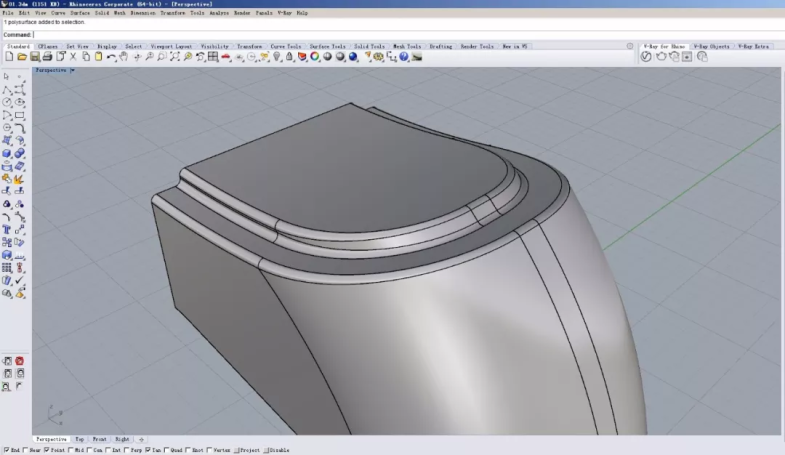Open the V-Ray options round icon
Viewport: 785px width, 455px height.
646,57
